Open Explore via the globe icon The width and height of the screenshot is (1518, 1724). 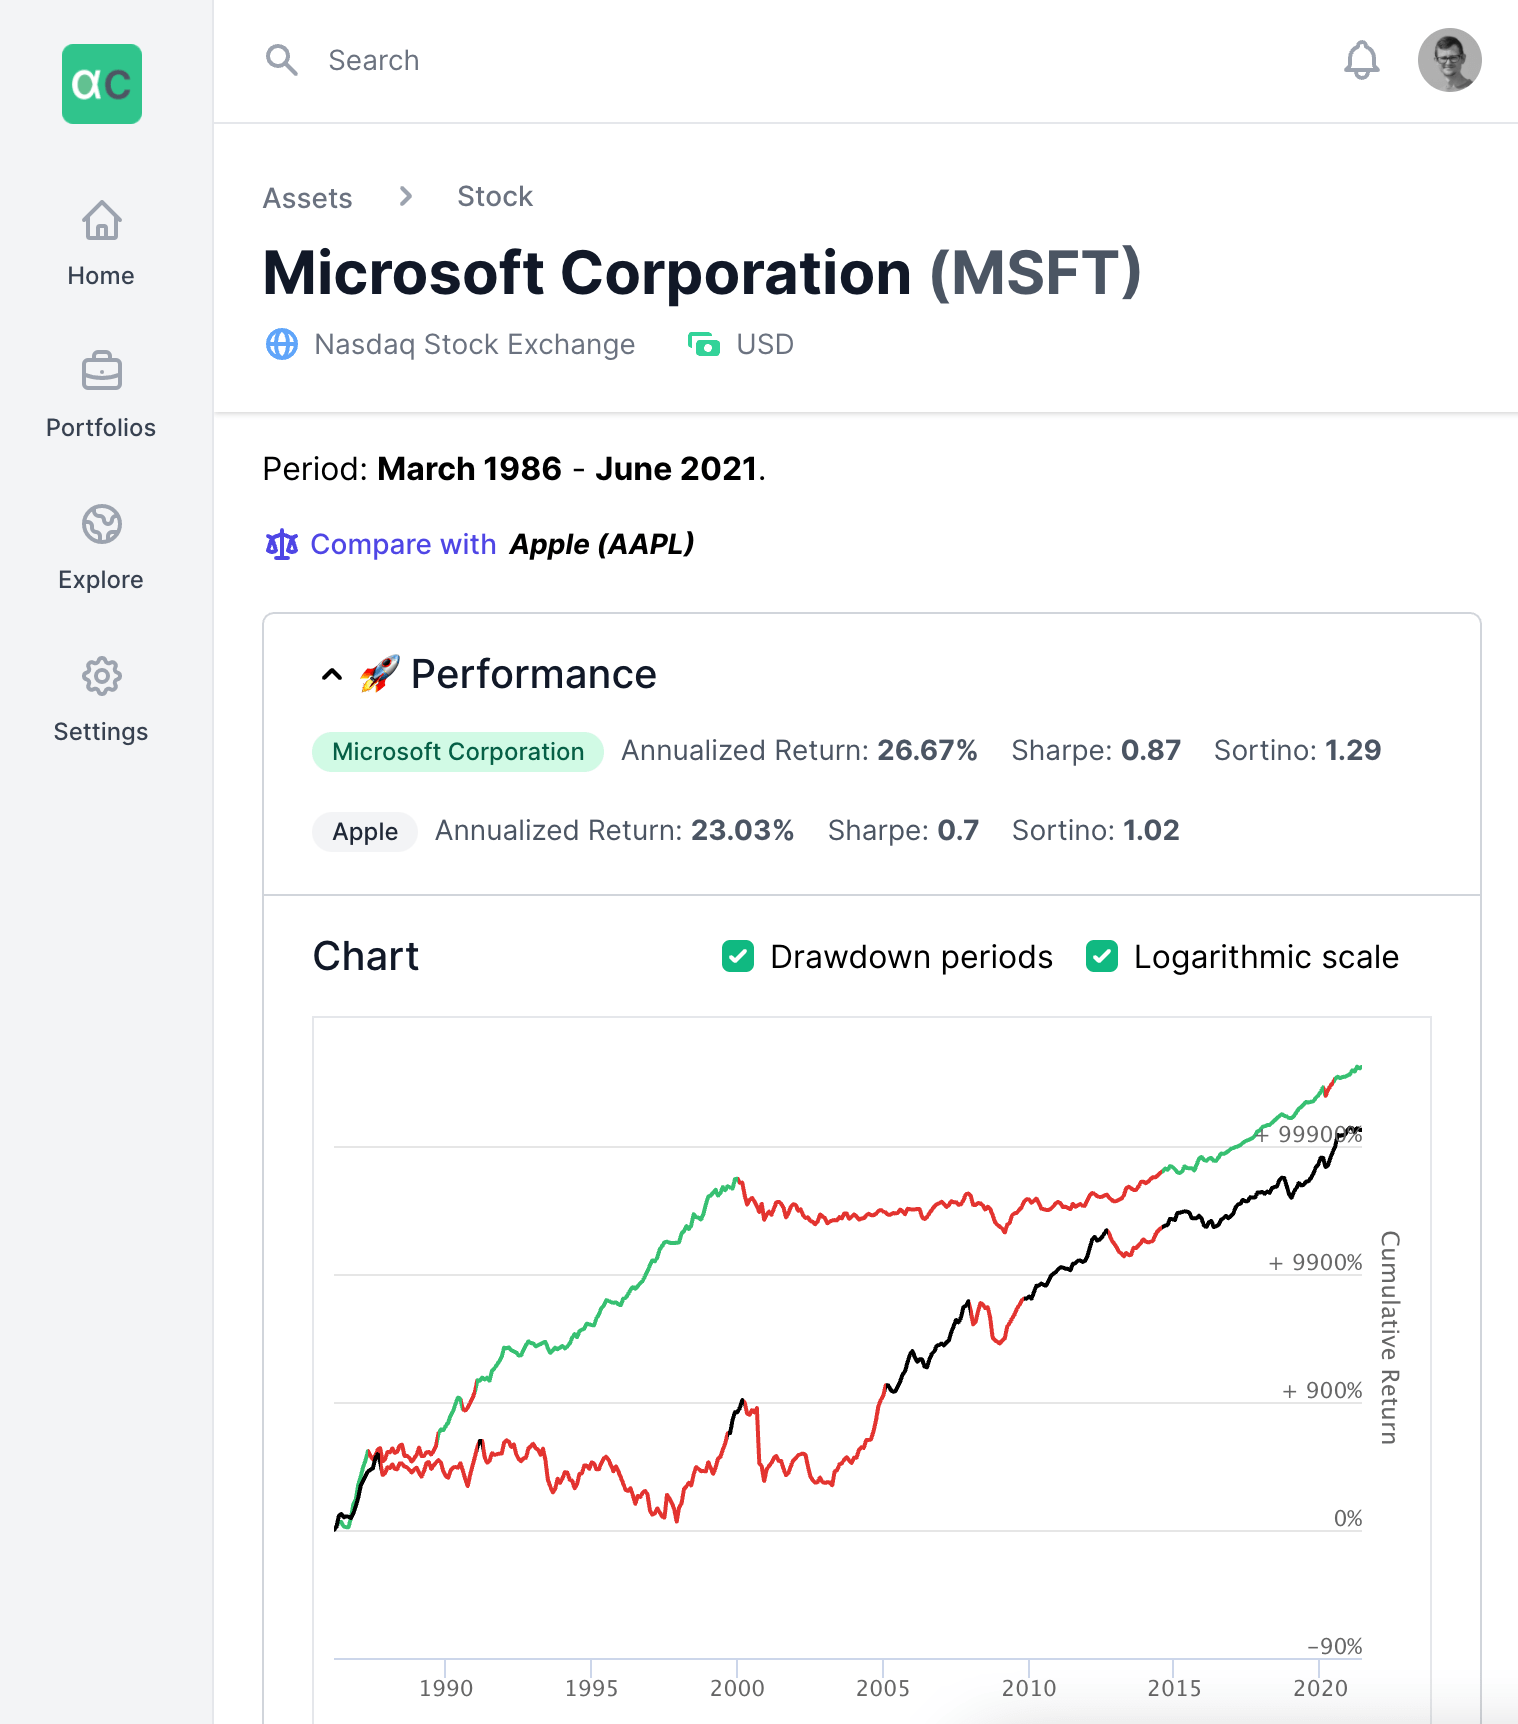[102, 524]
